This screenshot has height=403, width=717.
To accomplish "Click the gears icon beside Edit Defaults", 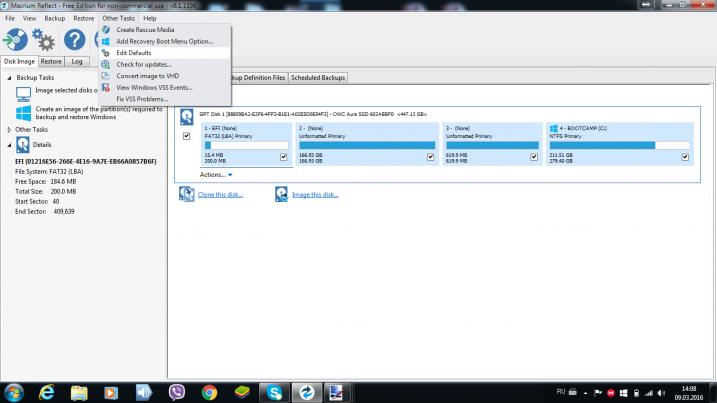I will (106, 53).
